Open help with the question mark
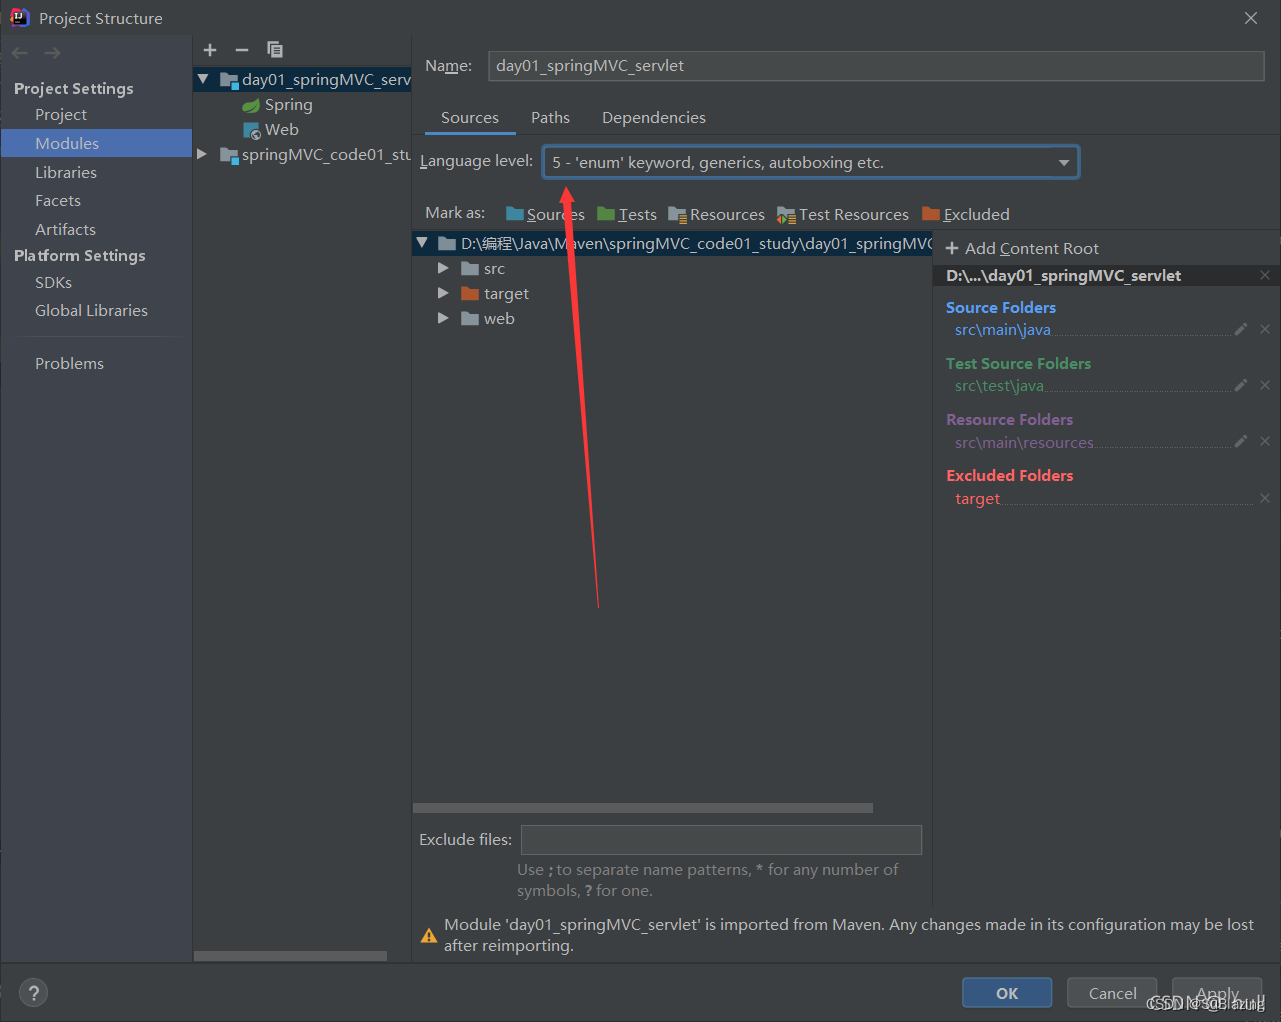This screenshot has height=1022, width=1281. (x=34, y=993)
